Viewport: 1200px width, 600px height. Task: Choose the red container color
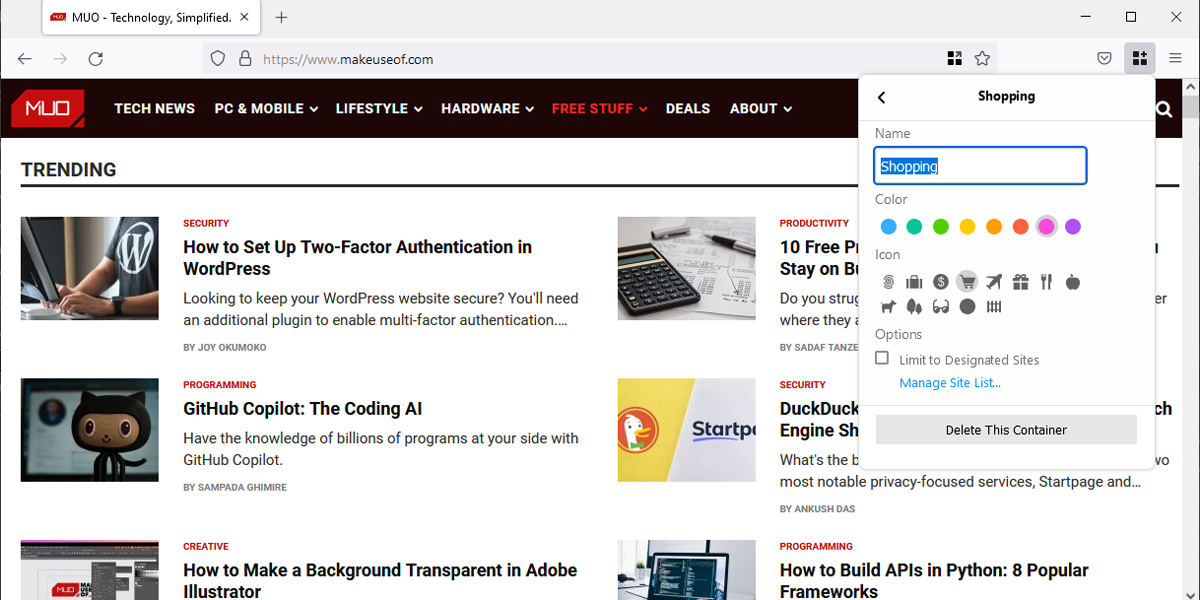tap(1020, 226)
